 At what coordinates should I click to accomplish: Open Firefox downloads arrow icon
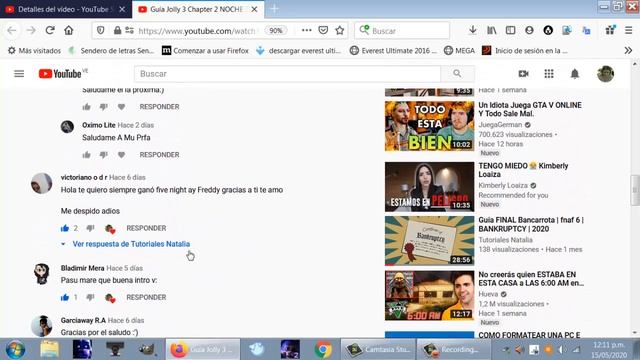point(473,30)
